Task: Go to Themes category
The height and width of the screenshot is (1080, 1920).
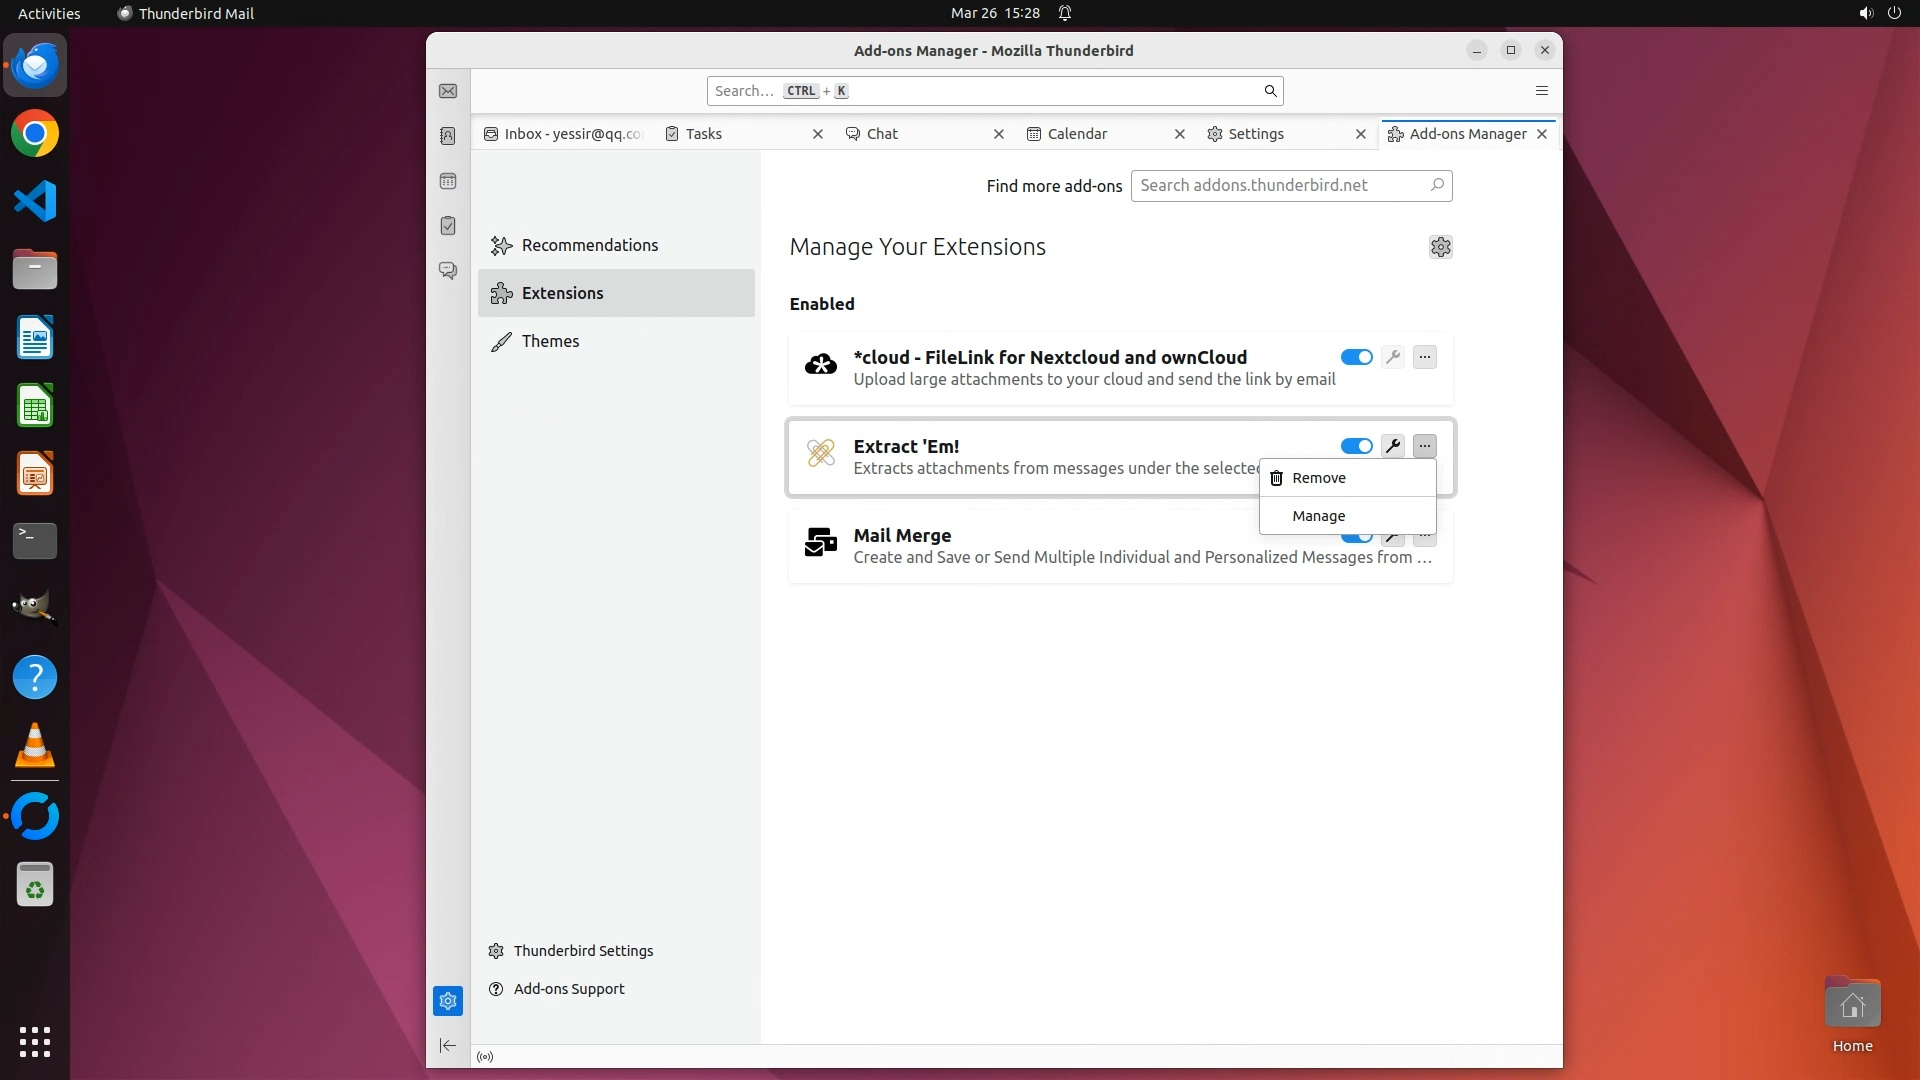Action: pyautogui.click(x=550, y=341)
